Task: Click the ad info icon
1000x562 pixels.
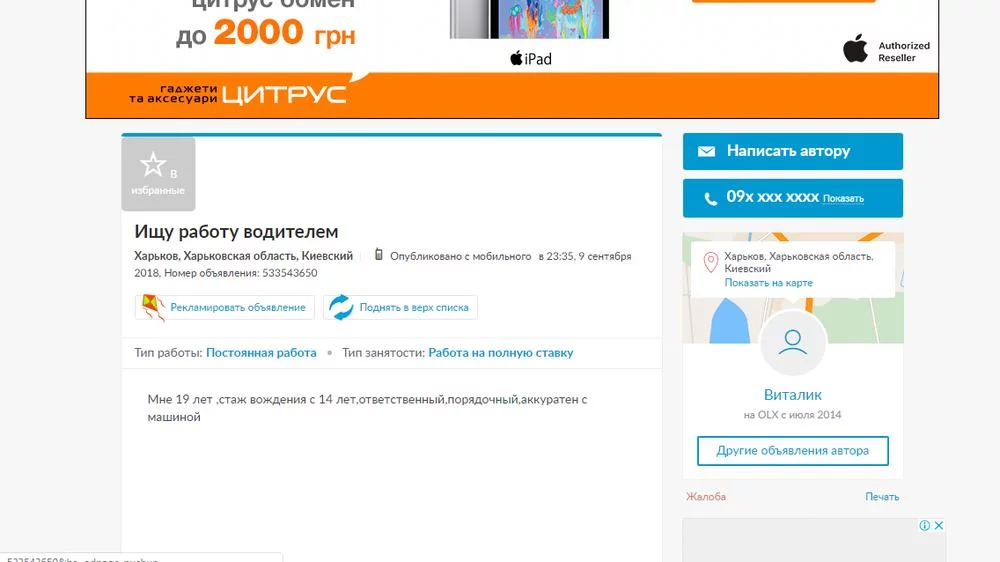Action: coord(924,526)
